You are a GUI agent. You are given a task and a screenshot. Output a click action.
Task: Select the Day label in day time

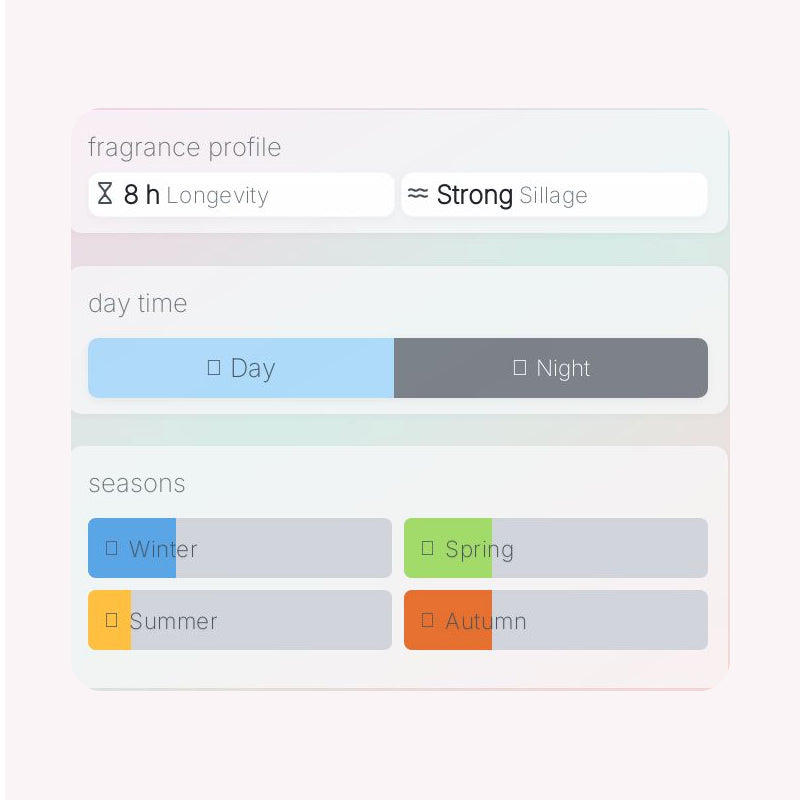pyautogui.click(x=253, y=368)
